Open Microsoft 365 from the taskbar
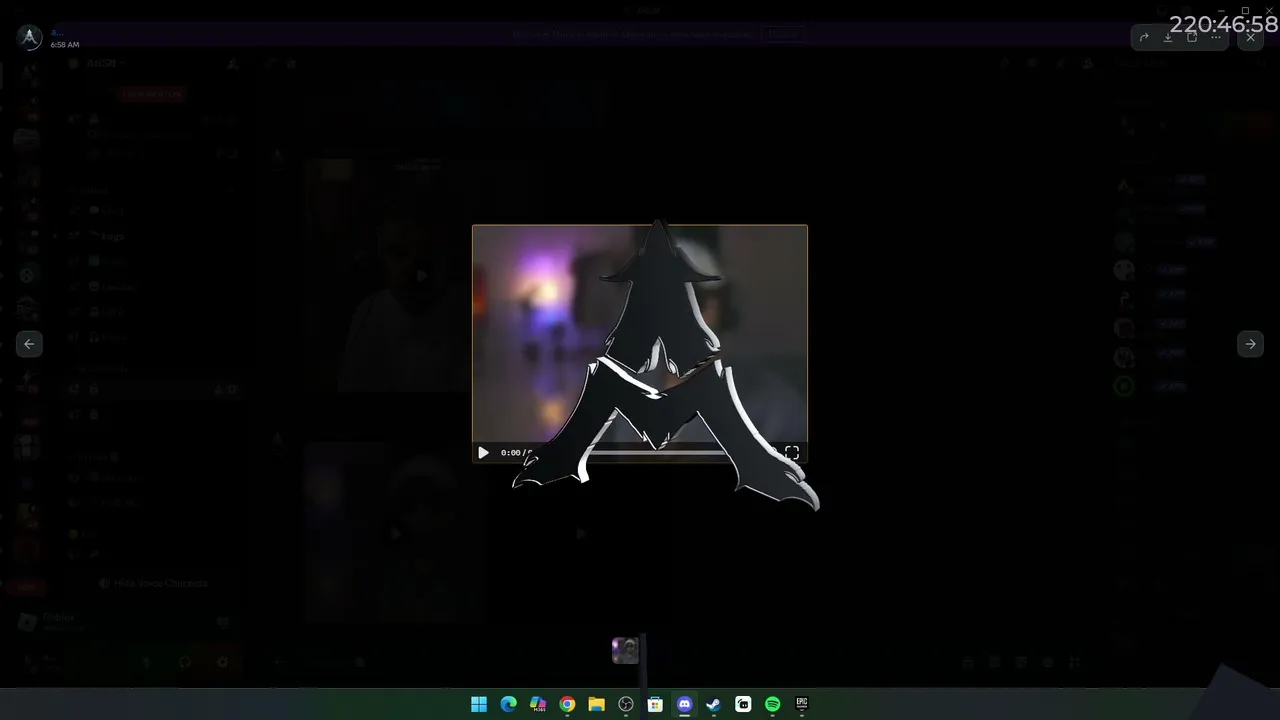 pyautogui.click(x=538, y=704)
